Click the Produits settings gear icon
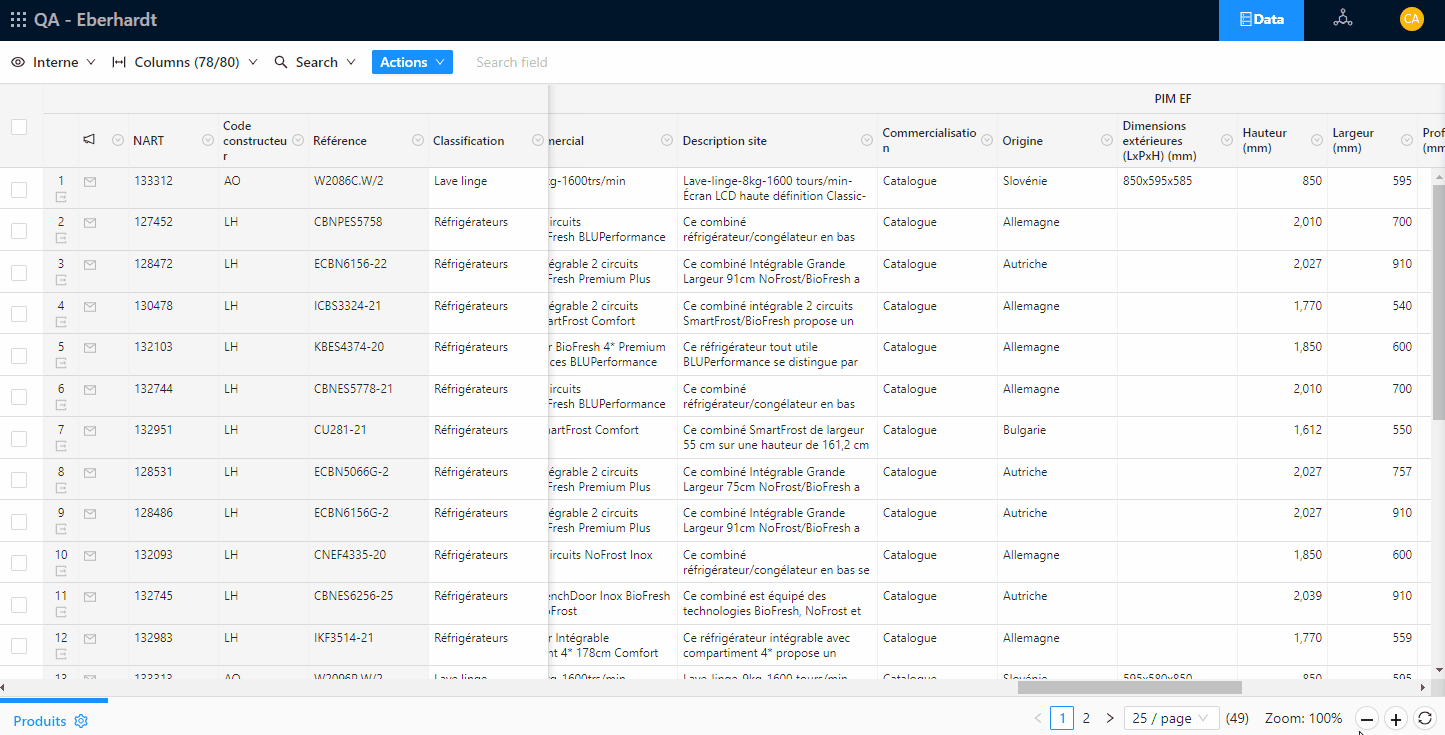1445x735 pixels. click(x=82, y=721)
